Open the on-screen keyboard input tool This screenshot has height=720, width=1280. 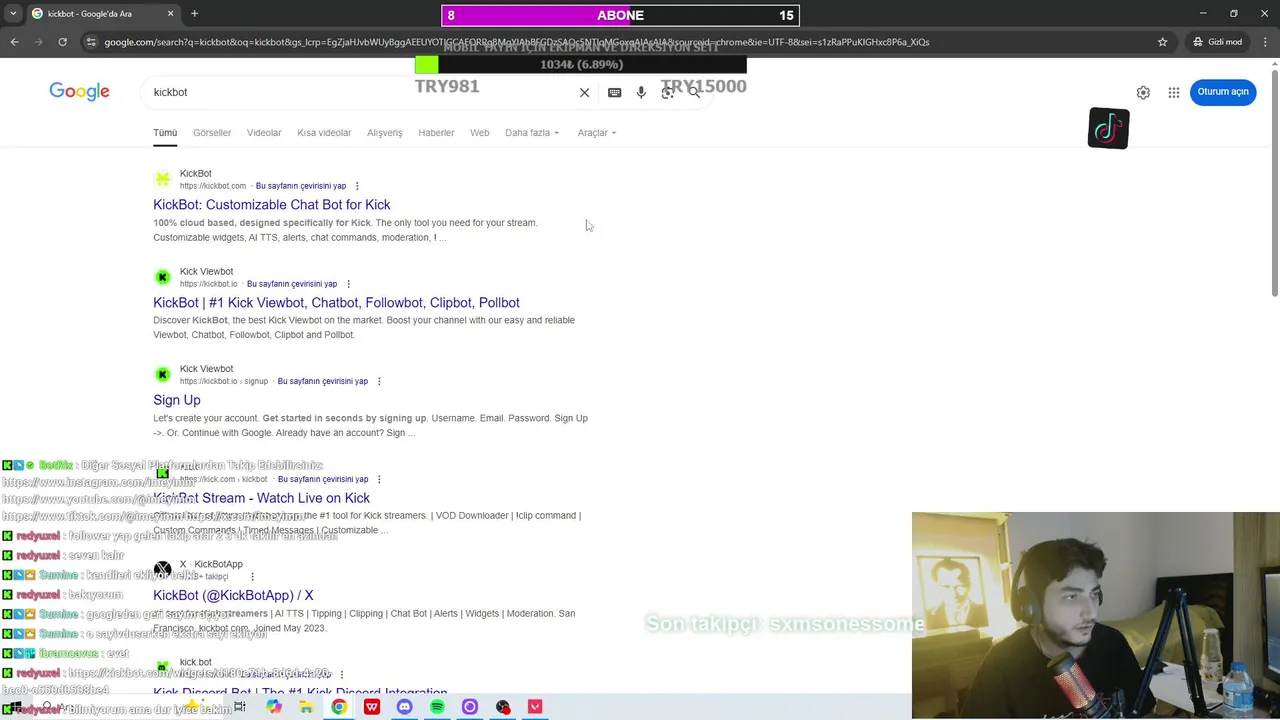614,92
